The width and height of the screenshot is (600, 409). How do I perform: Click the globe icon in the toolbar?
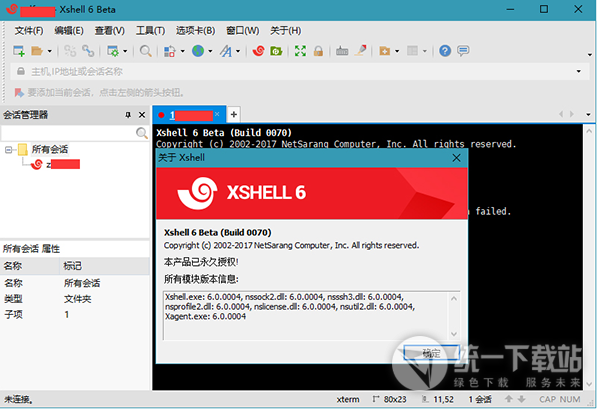[199, 51]
